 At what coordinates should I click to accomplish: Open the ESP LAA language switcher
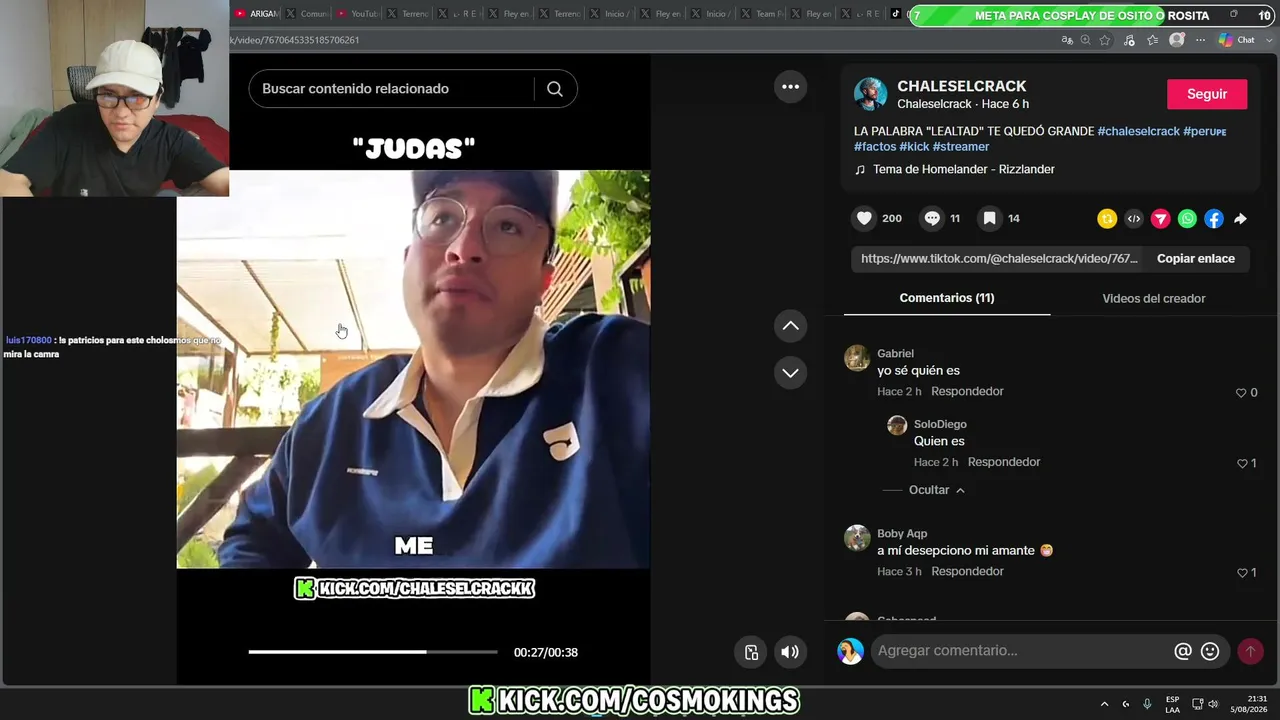tap(1172, 704)
